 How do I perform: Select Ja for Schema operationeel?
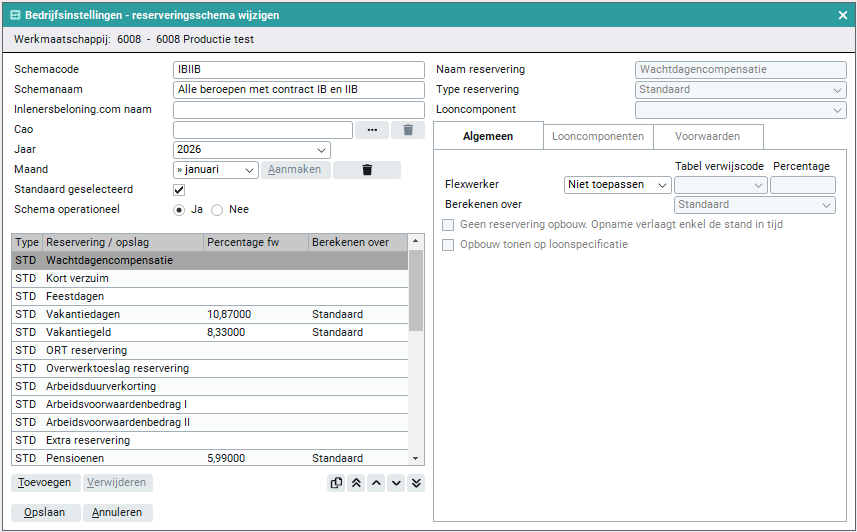(x=179, y=210)
